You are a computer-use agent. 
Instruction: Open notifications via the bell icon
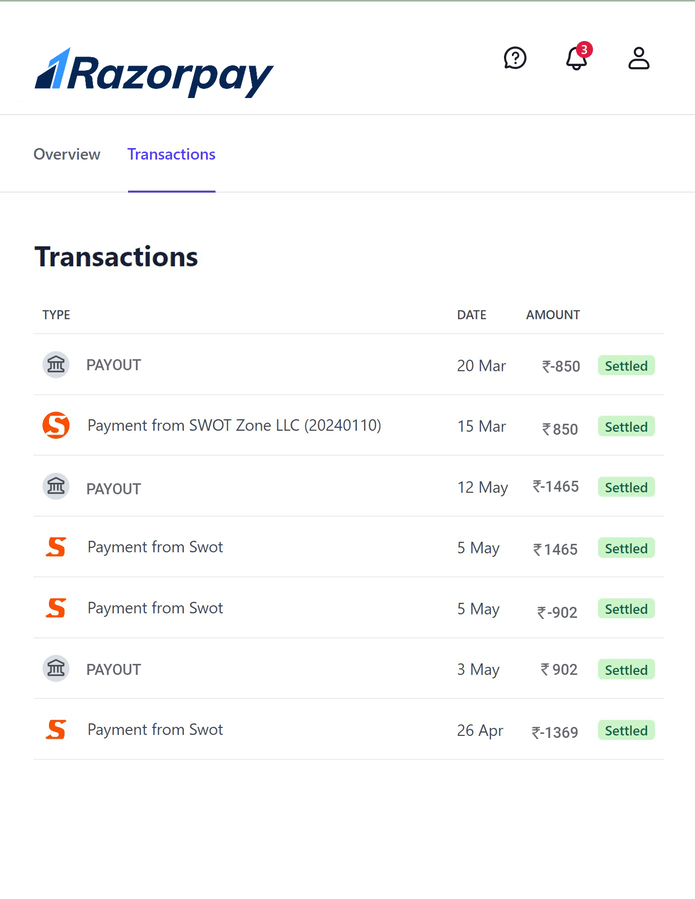[576, 60]
